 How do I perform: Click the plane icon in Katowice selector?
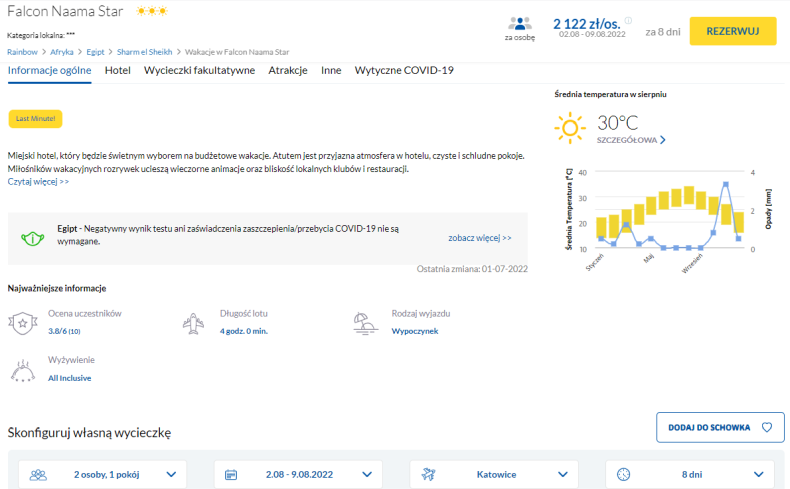pos(428,474)
